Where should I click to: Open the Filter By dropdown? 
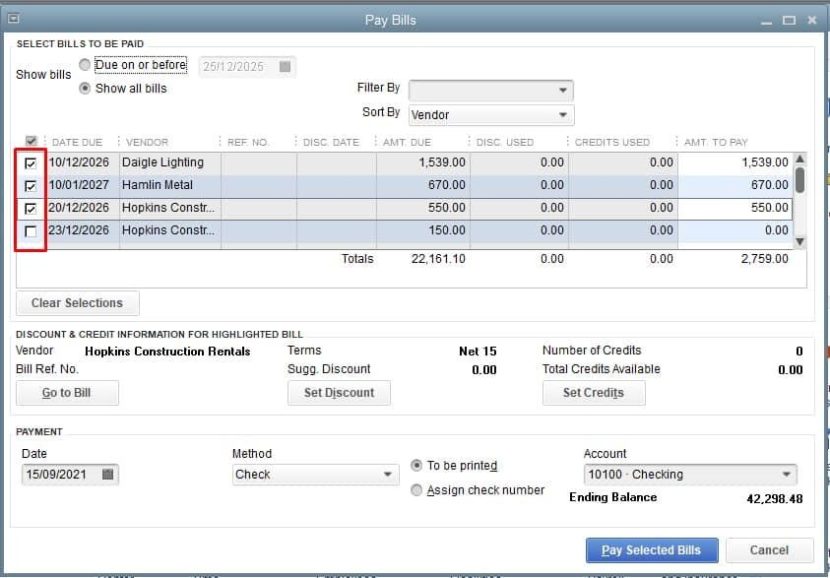[565, 89]
